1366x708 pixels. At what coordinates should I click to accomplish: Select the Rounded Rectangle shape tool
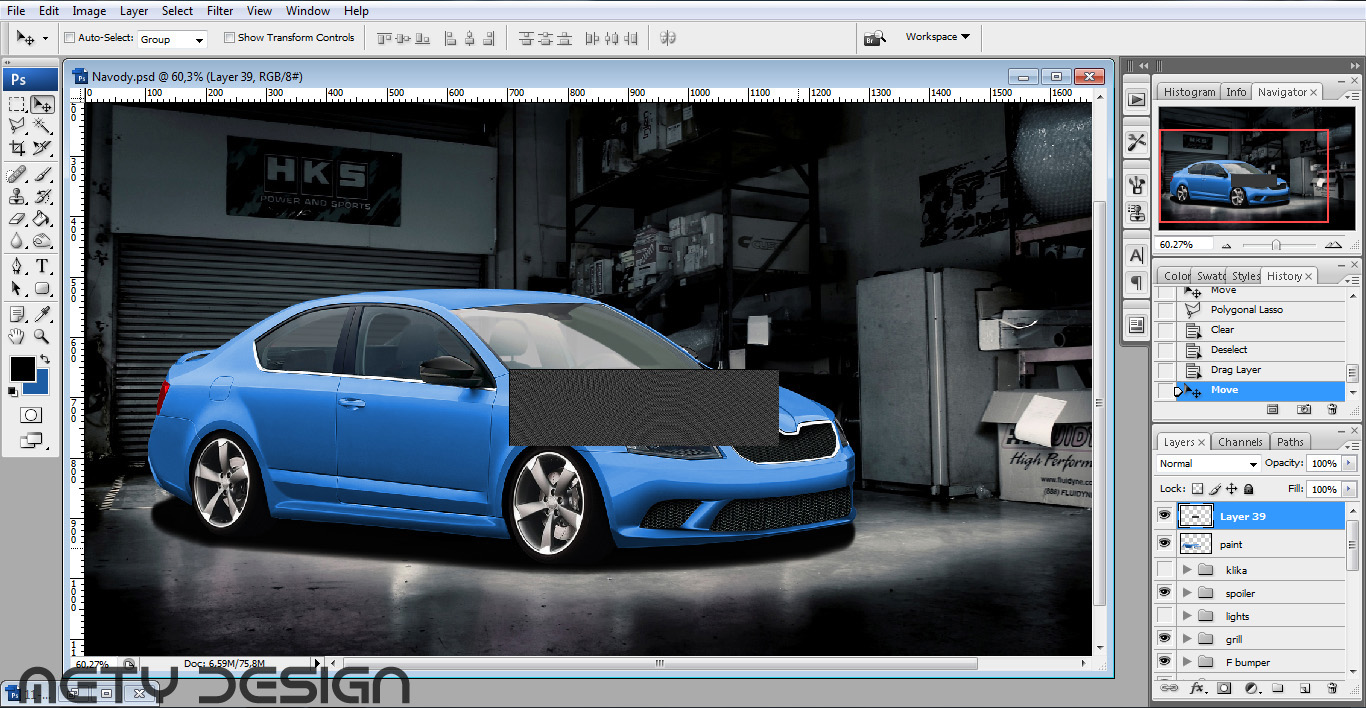[x=42, y=288]
